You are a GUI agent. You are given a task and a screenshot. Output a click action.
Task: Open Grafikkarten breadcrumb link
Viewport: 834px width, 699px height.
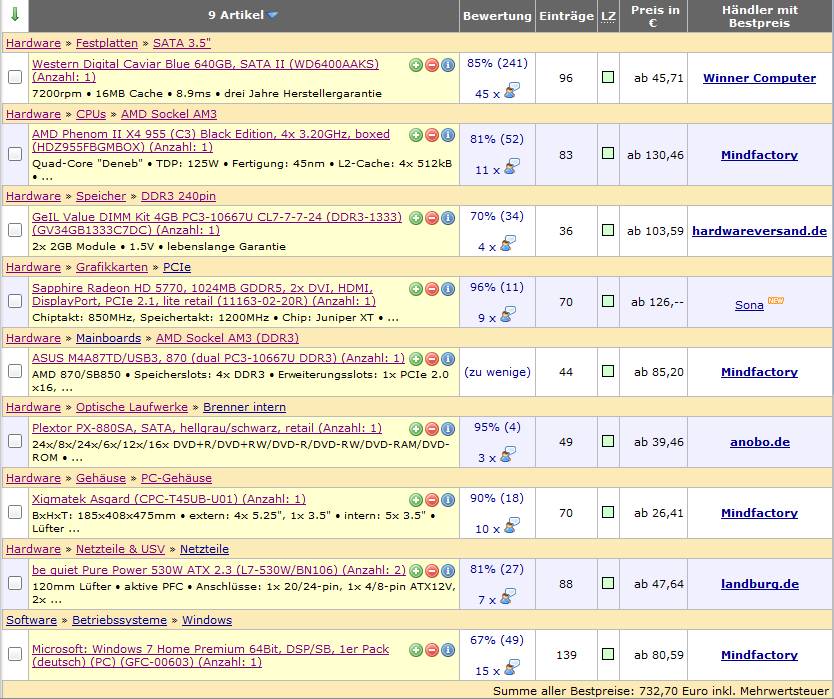coord(112,267)
